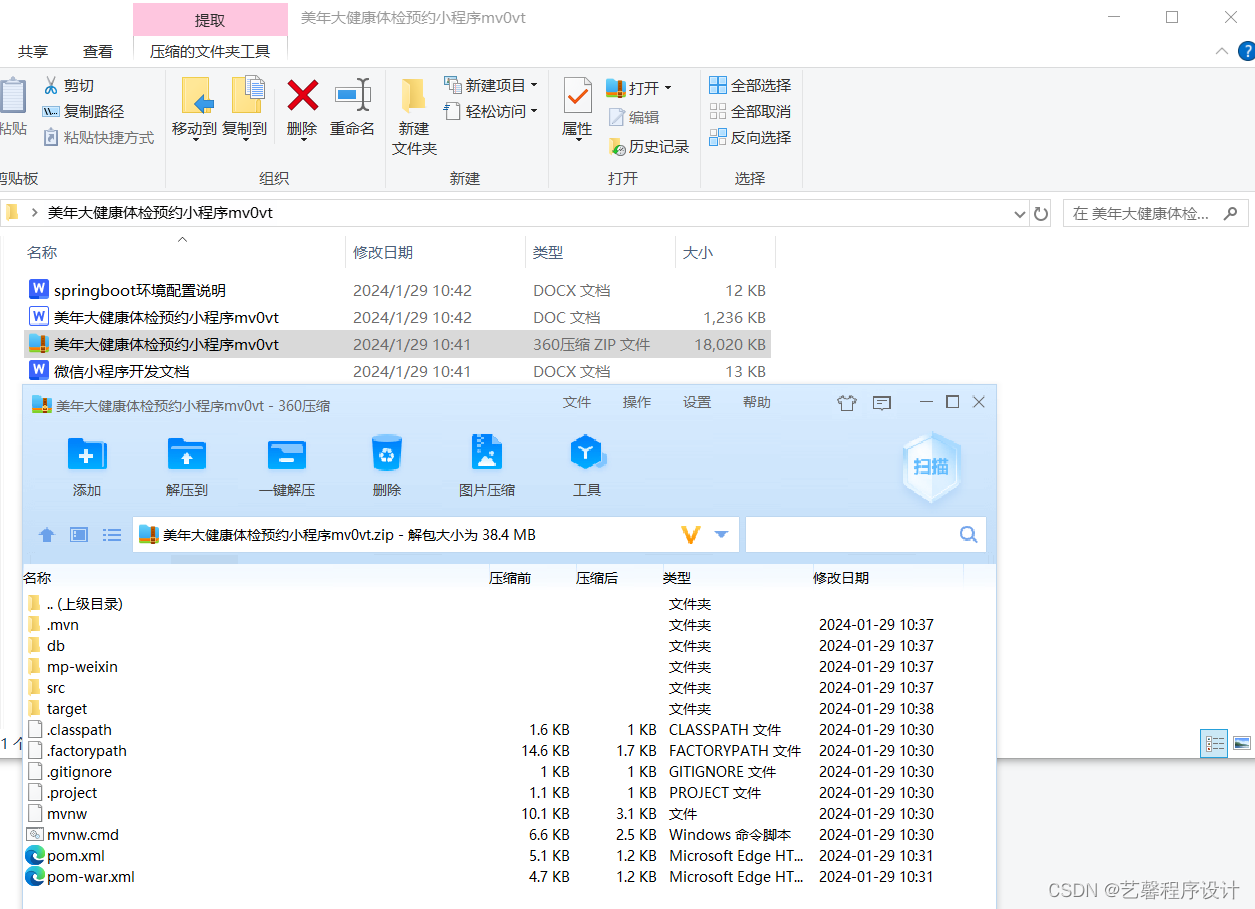Go up one level with the archive up arrow
The height and width of the screenshot is (909, 1255).
point(46,535)
